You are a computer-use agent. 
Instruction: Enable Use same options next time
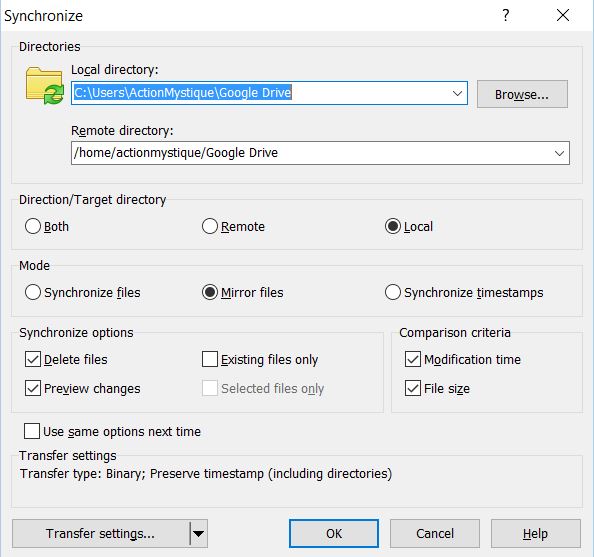click(32, 431)
